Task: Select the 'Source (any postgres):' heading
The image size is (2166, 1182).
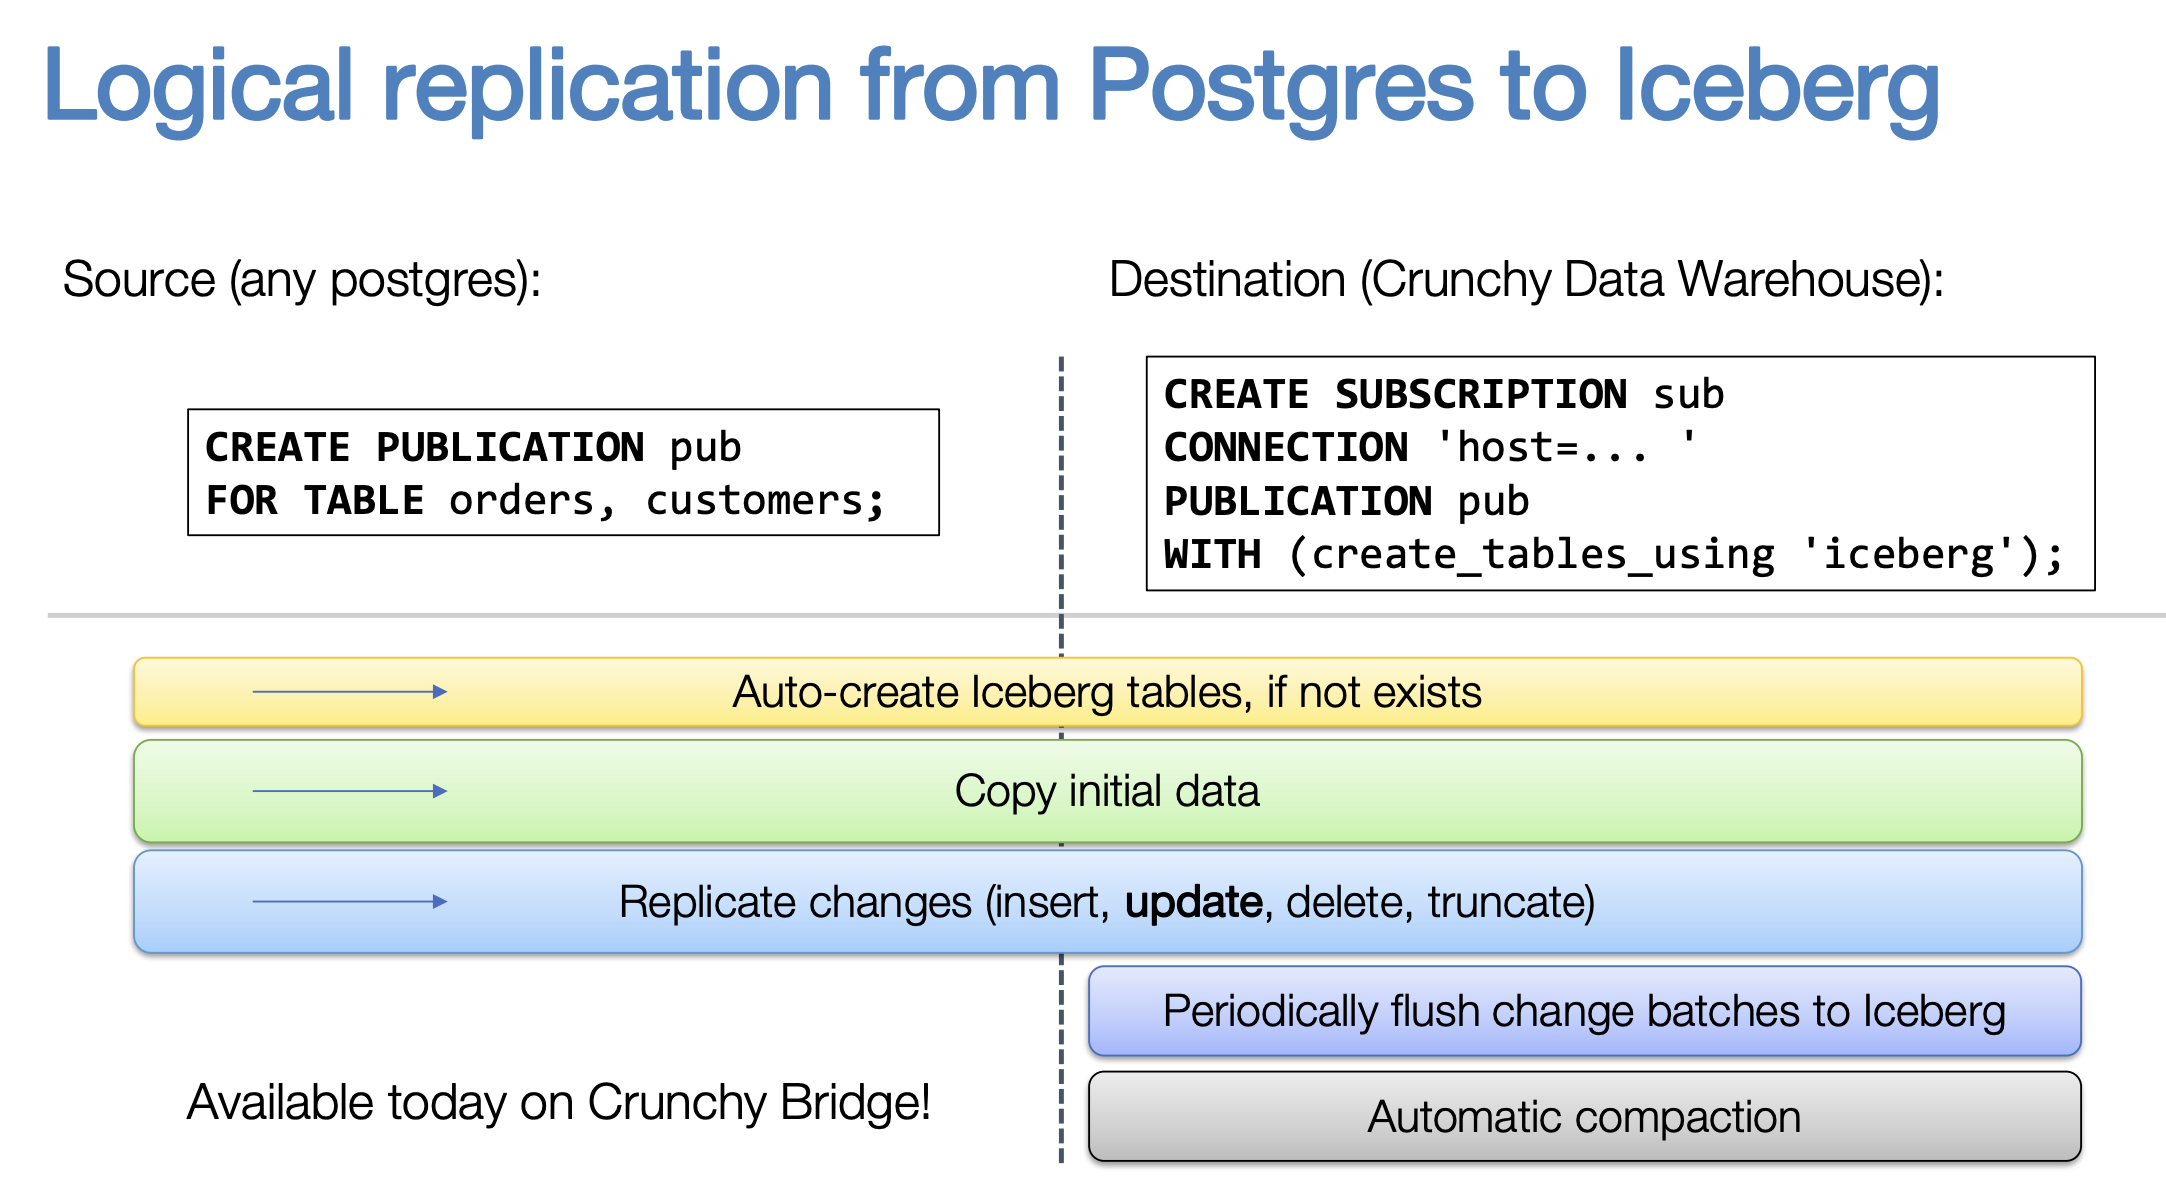Action: [x=302, y=280]
